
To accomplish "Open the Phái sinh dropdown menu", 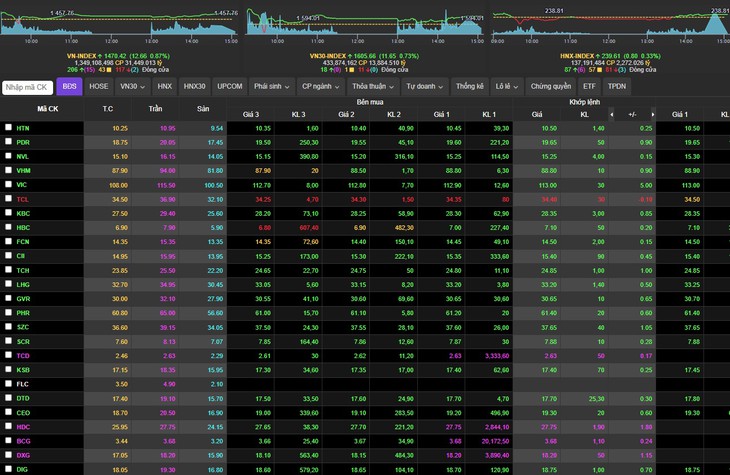I will pyautogui.click(x=271, y=87).
